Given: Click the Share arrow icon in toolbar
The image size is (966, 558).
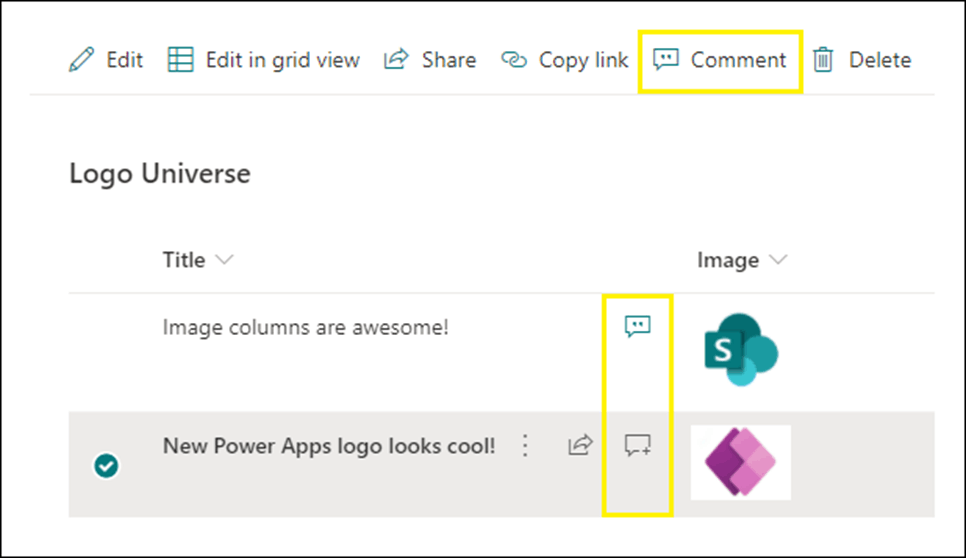Looking at the screenshot, I should coord(396,59).
